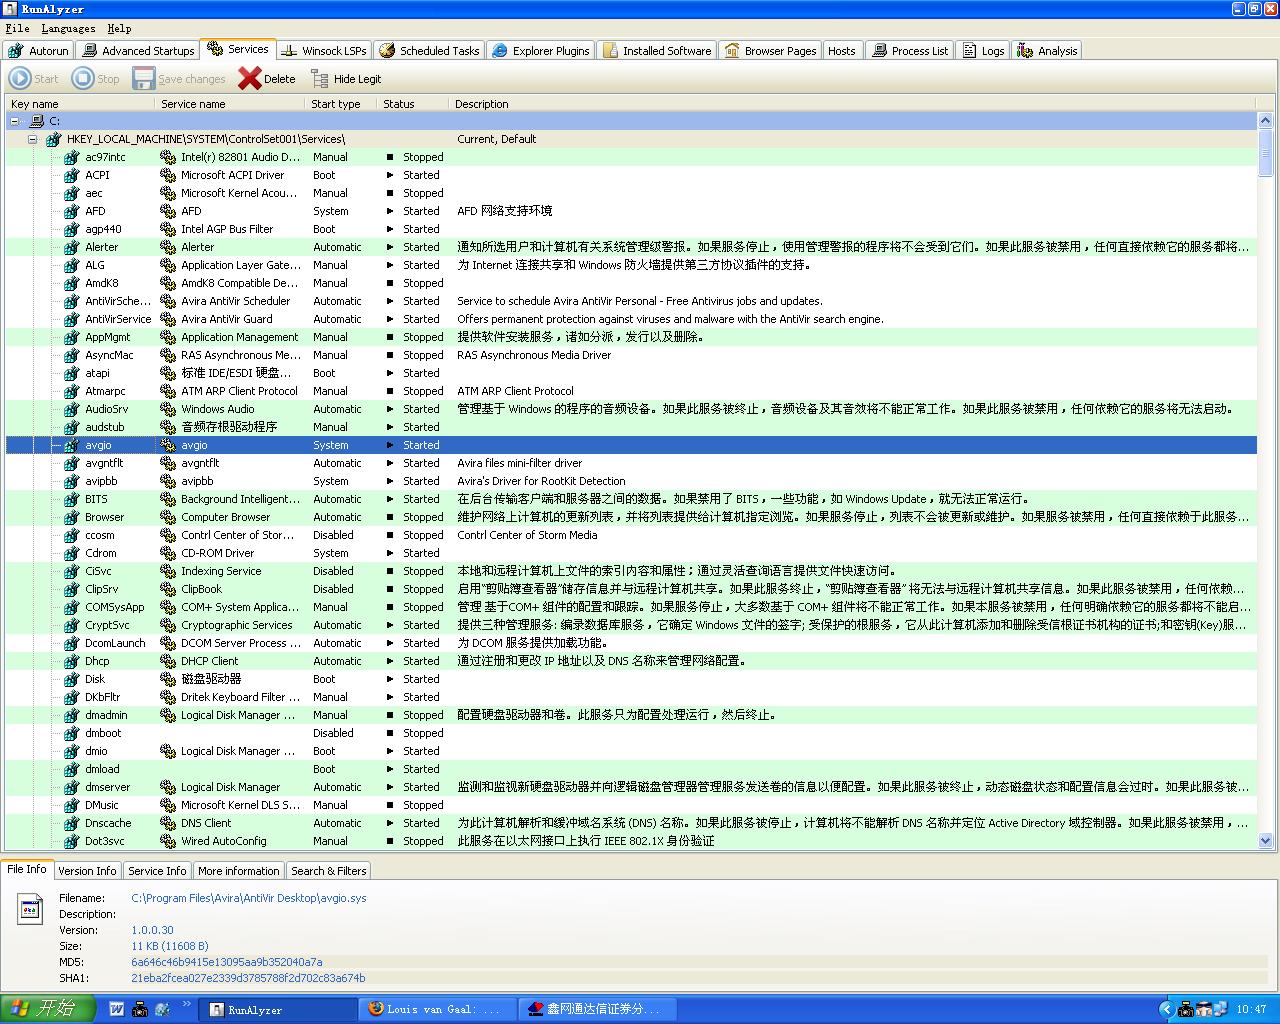
Task: Click gear icon beside Indexing Service
Action: [168, 571]
